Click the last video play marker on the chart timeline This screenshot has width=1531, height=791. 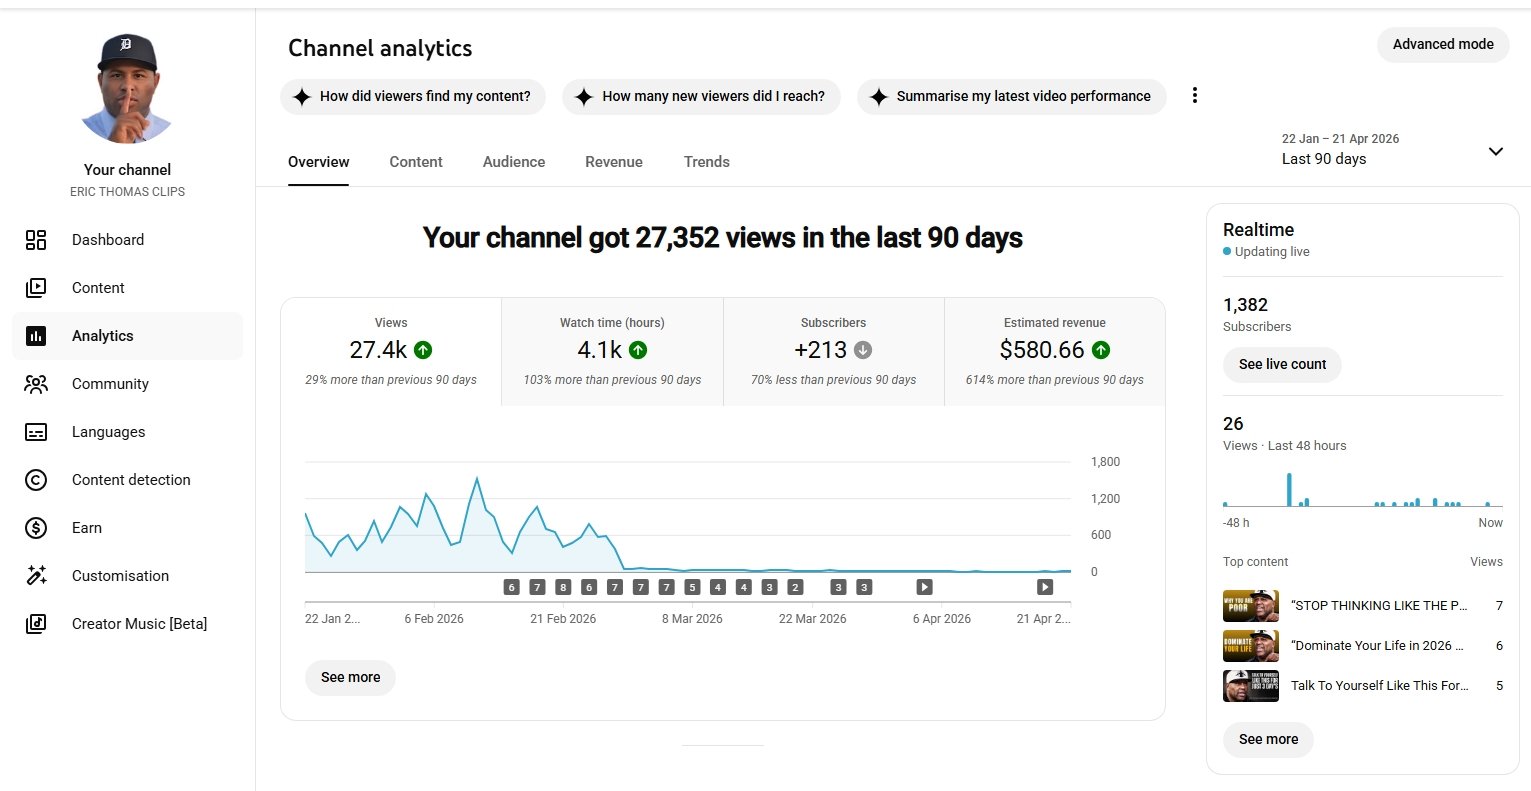(x=1045, y=587)
